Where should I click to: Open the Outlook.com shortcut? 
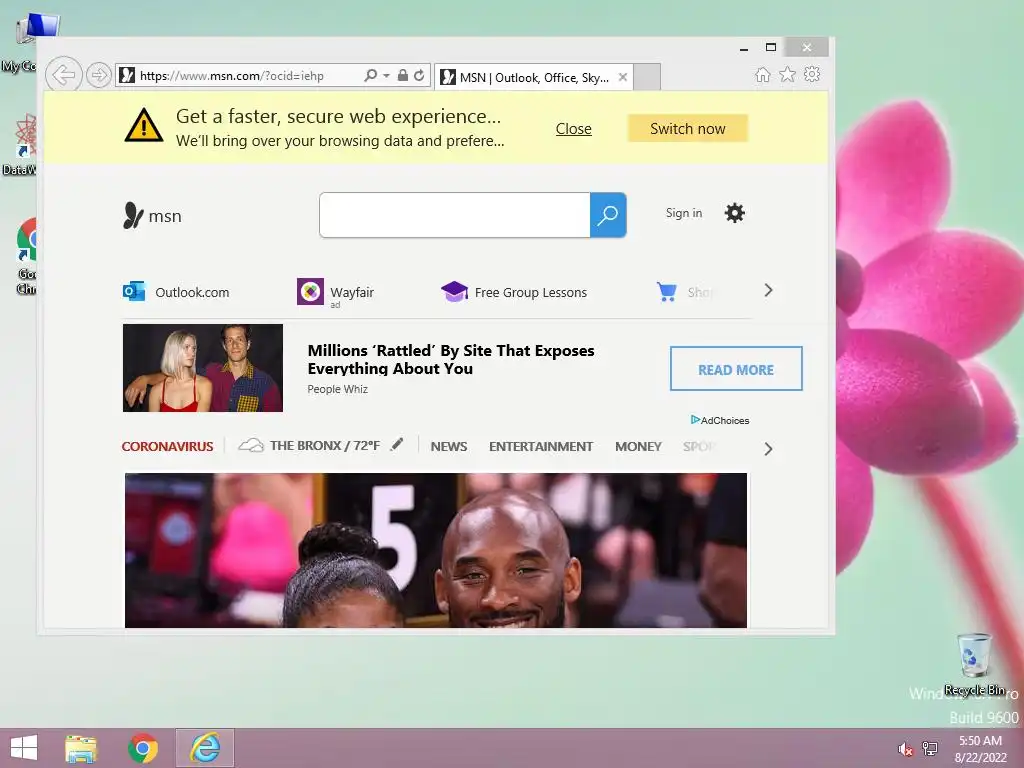(176, 292)
